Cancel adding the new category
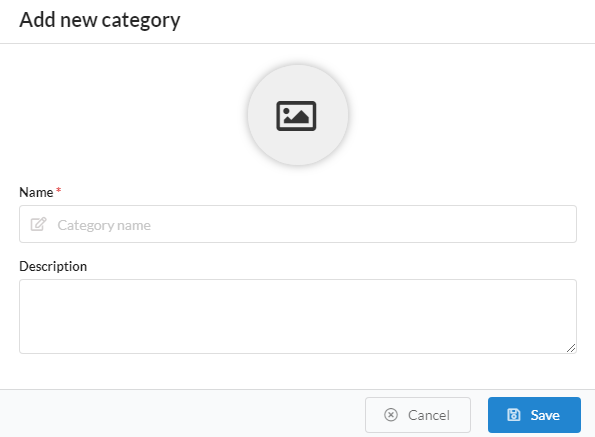This screenshot has height=437, width=595. [418, 415]
